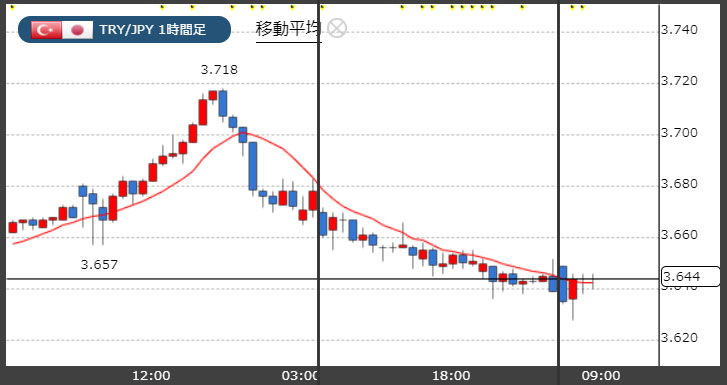727x385 pixels.
Task: Click the Turkish flag icon
Action: pos(46,30)
